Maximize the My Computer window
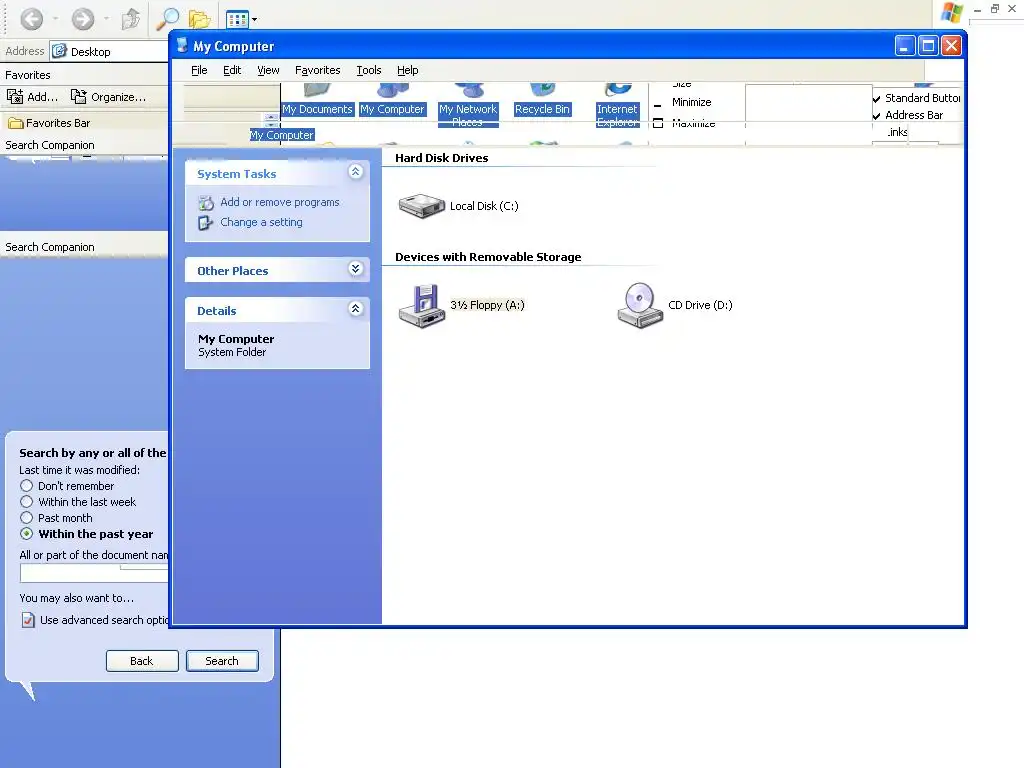The image size is (1024, 768). pyautogui.click(x=928, y=45)
